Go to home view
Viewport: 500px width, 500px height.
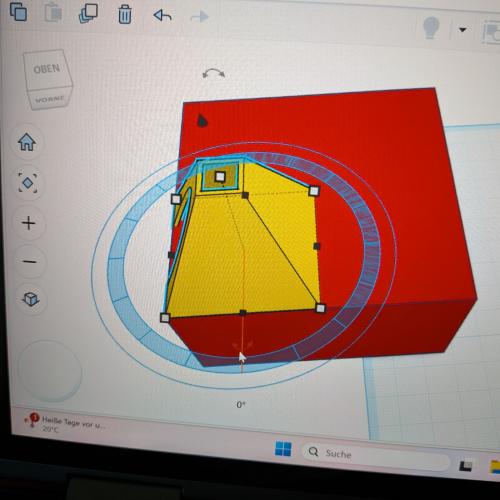pos(27,142)
